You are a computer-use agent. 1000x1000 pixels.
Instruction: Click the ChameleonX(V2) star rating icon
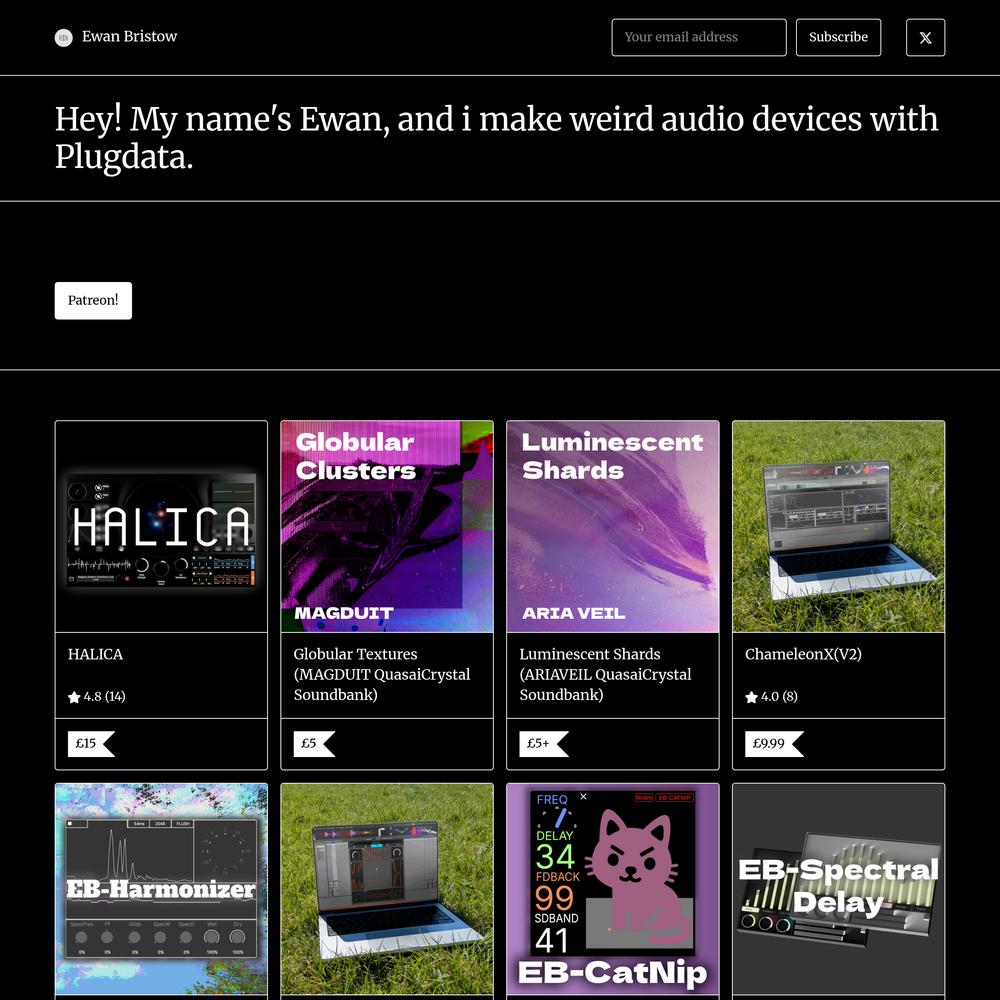751,697
